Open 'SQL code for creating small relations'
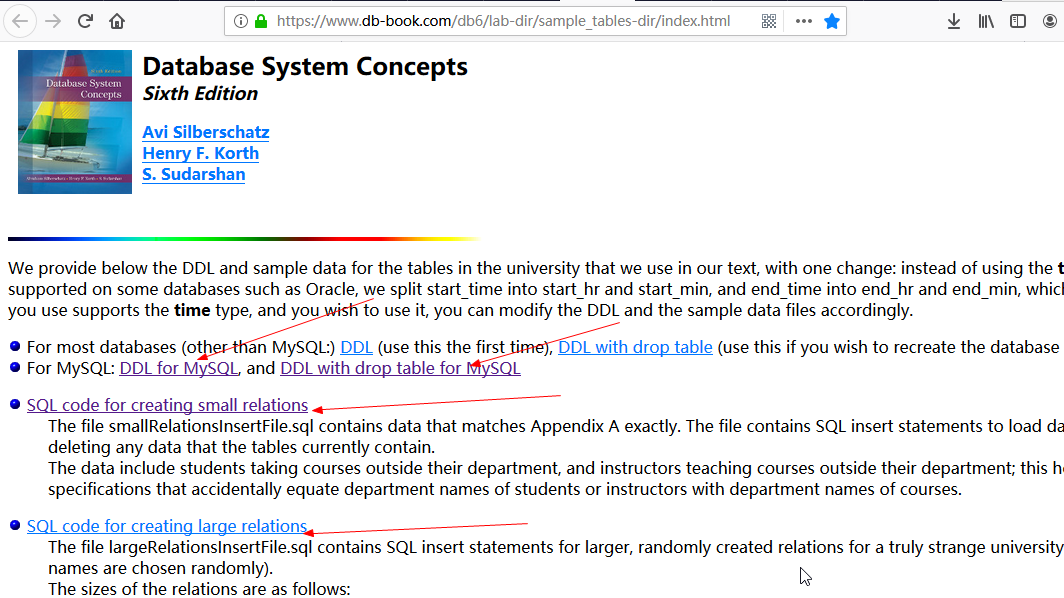Viewport: 1064px width, 598px height. point(168,405)
